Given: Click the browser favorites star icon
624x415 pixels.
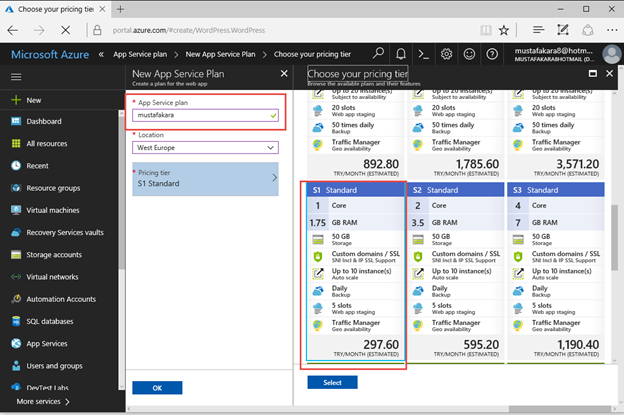Looking at the screenshot, I should coord(504,30).
